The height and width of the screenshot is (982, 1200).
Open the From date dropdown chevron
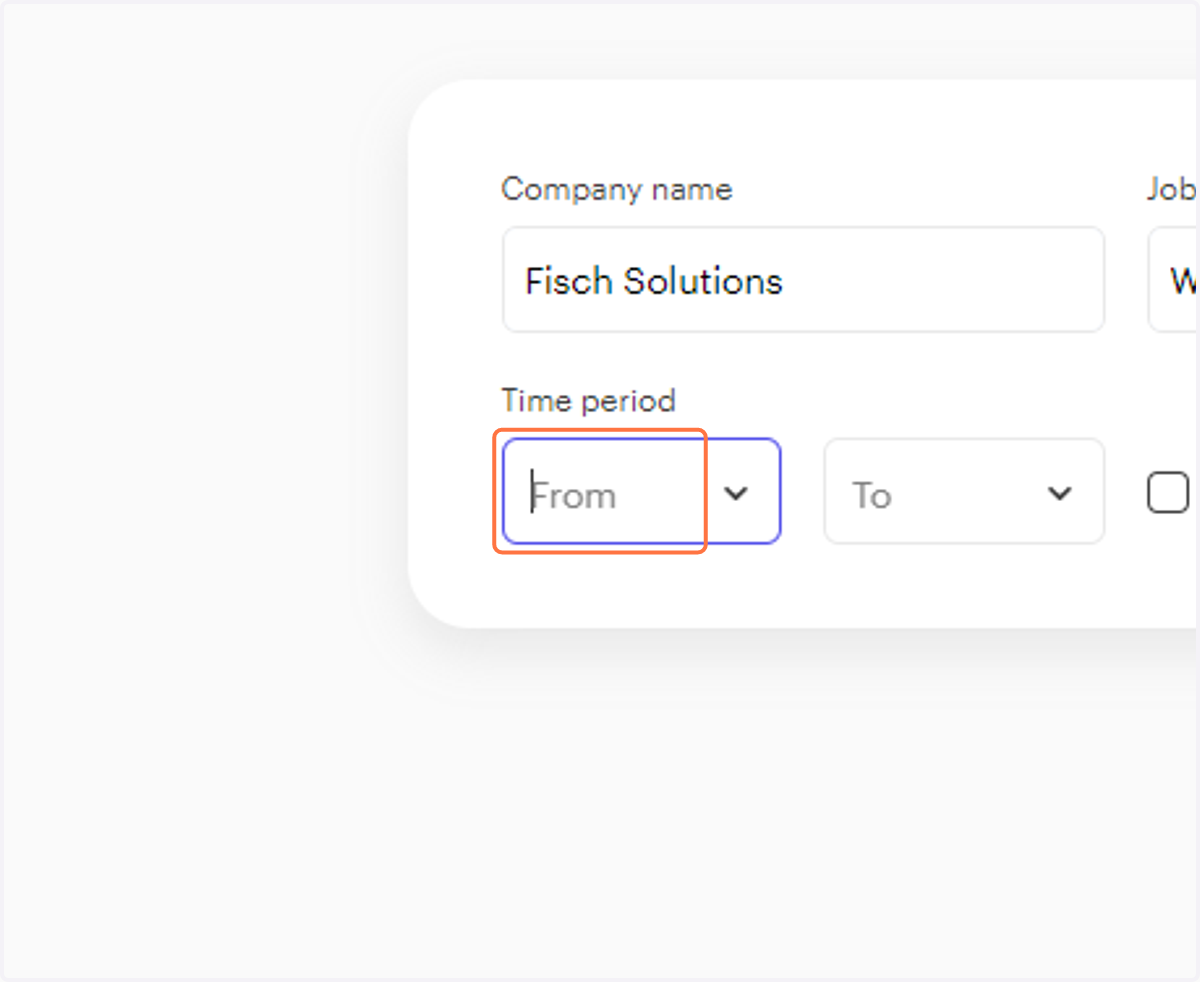tap(736, 493)
